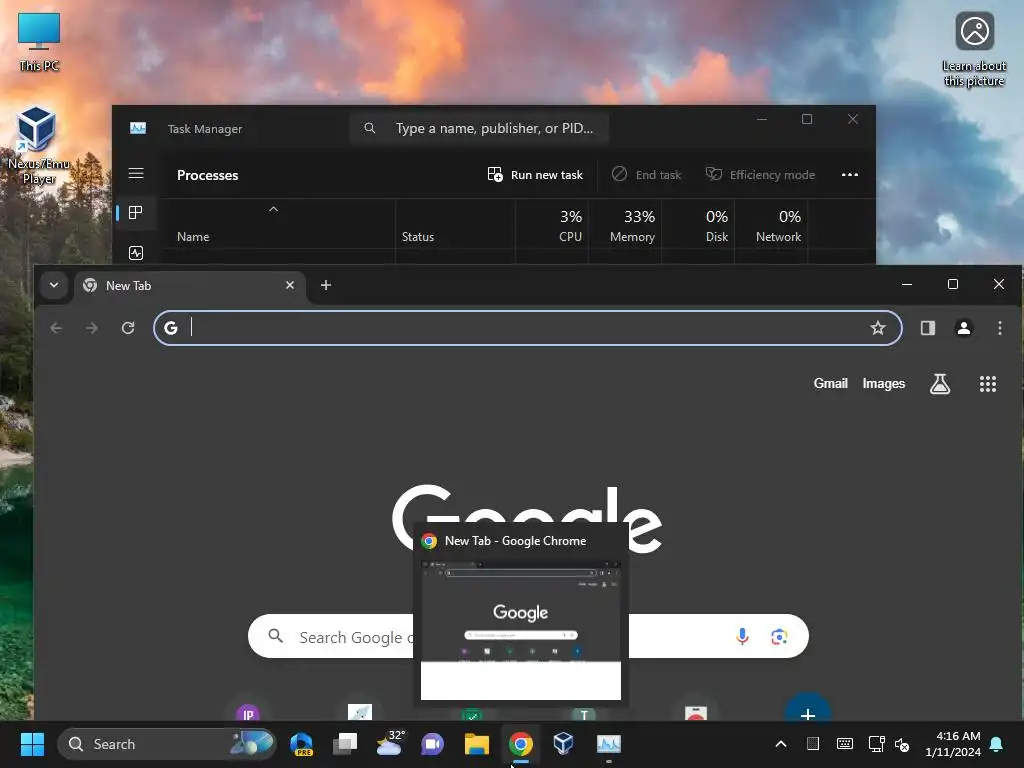Screen dimensions: 1024x768
Task: Bookmark this tab with star icon
Action: [878, 328]
